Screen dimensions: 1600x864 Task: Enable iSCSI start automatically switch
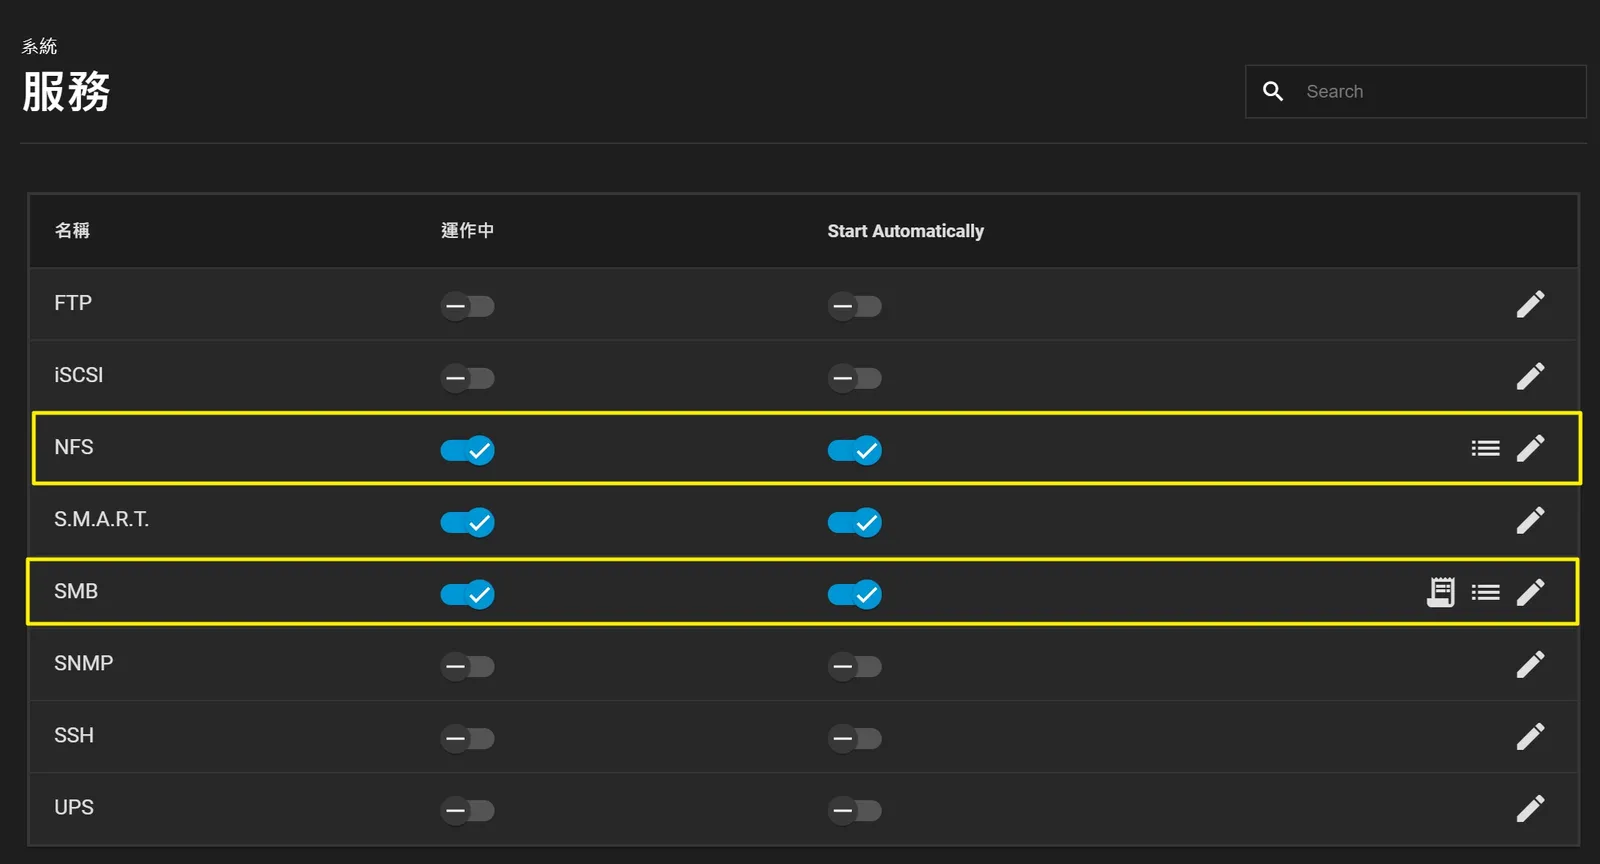tap(854, 378)
